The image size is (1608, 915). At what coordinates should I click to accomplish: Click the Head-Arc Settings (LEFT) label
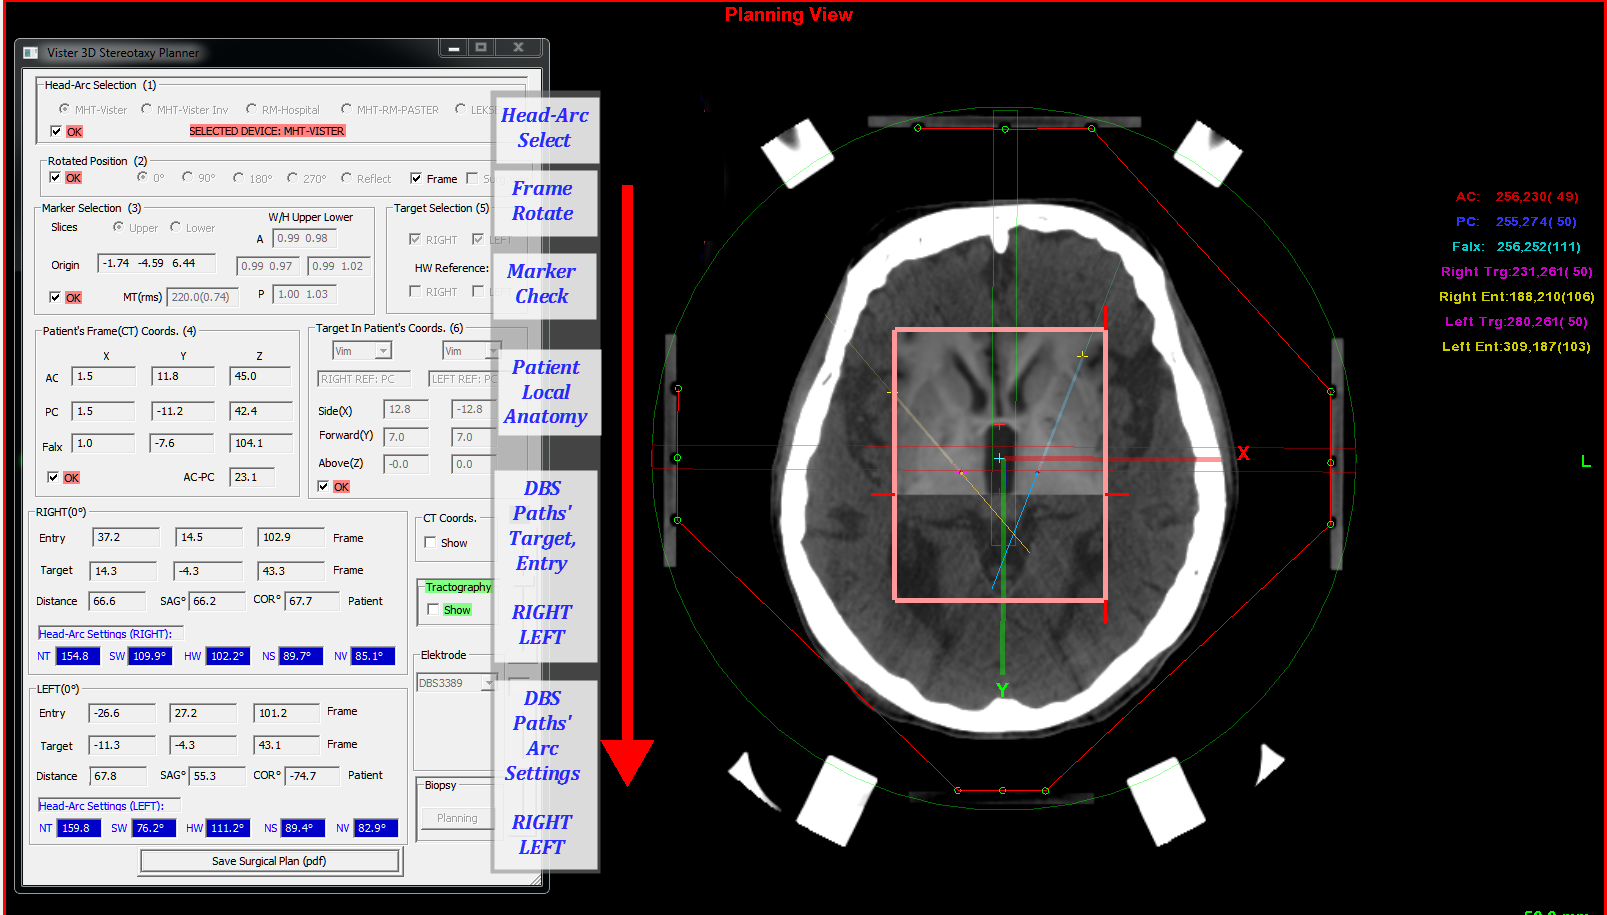(101, 805)
